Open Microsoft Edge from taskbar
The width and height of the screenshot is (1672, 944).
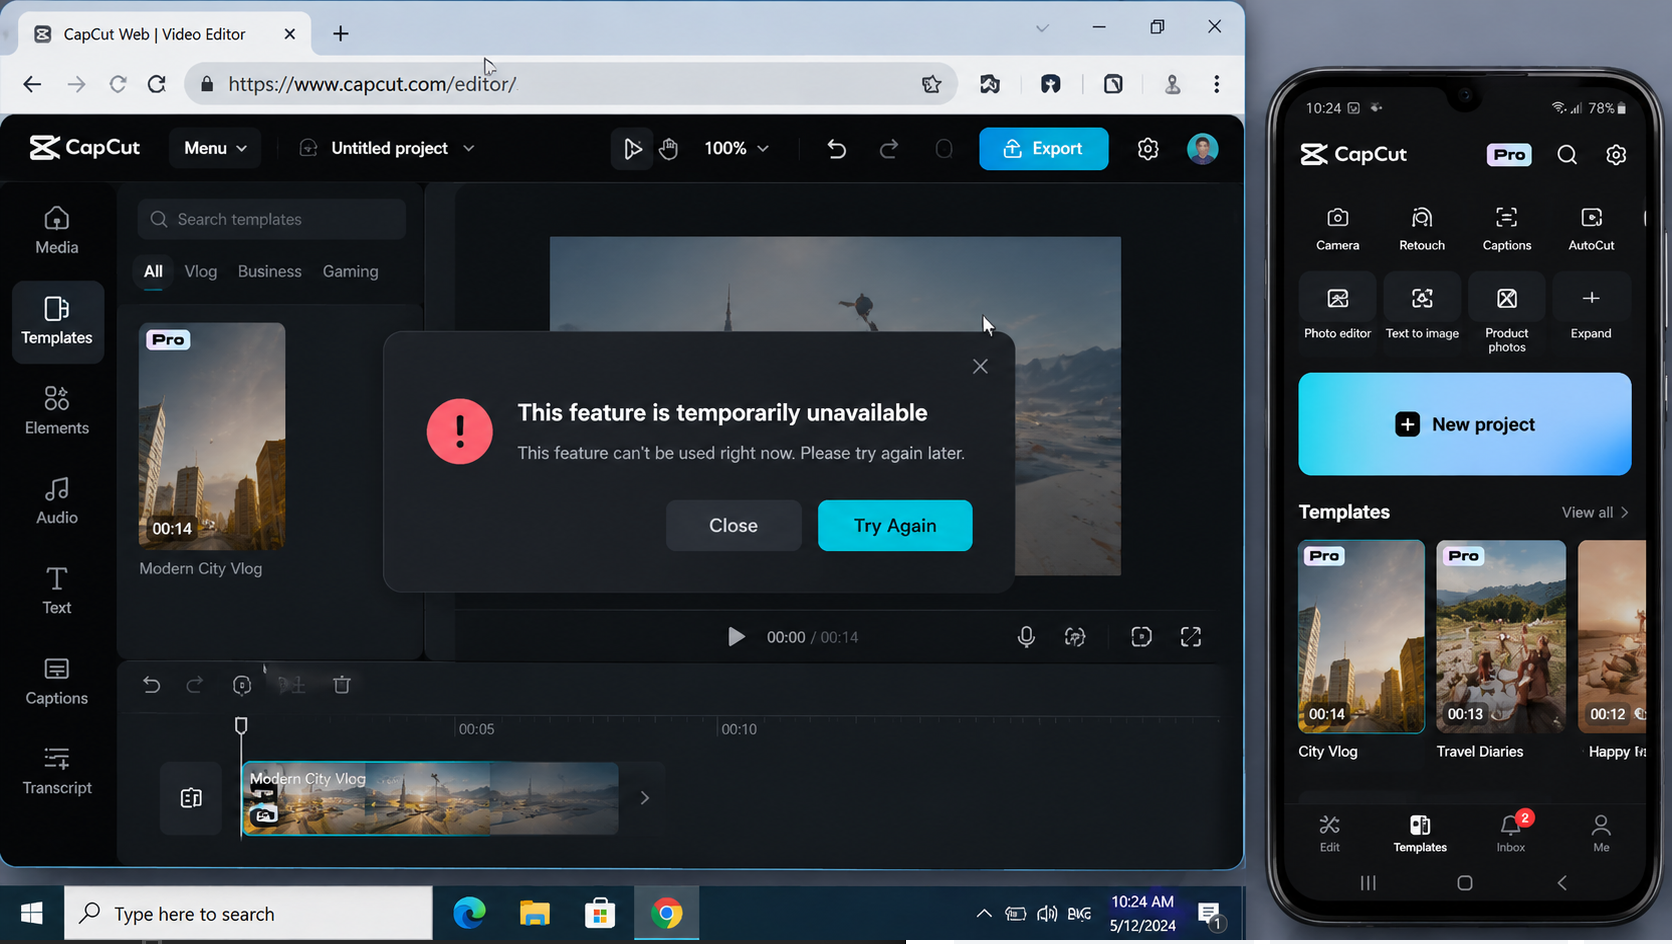click(x=469, y=914)
